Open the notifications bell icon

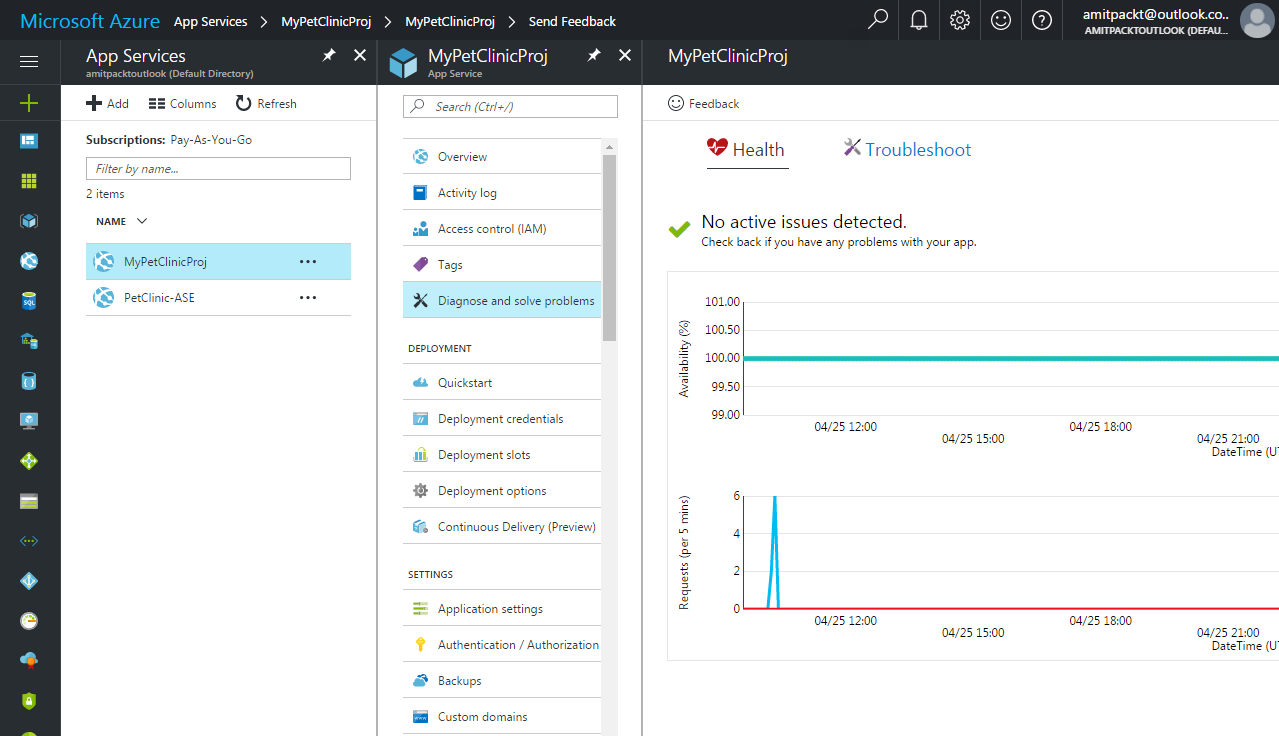pyautogui.click(x=919, y=20)
